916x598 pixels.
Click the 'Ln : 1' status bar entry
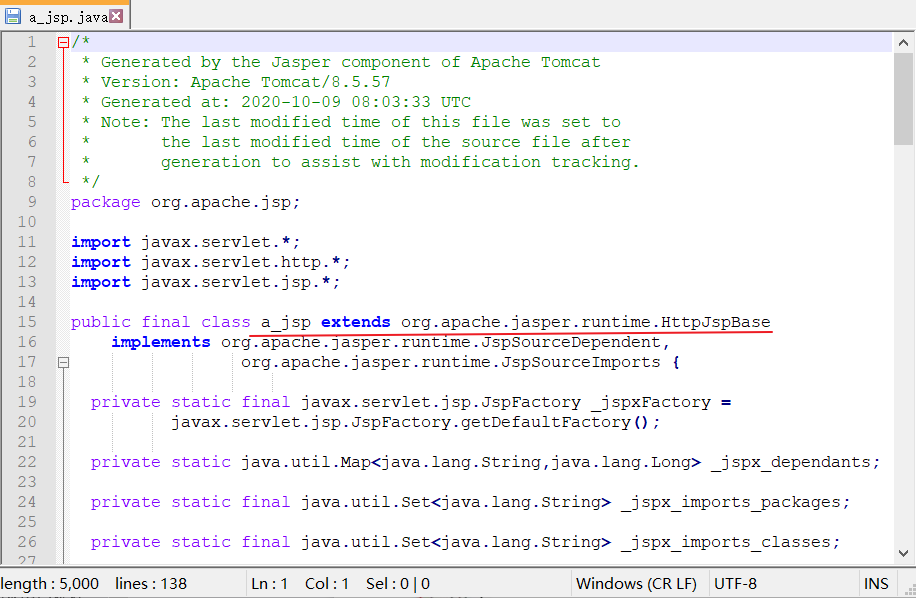coord(269,583)
